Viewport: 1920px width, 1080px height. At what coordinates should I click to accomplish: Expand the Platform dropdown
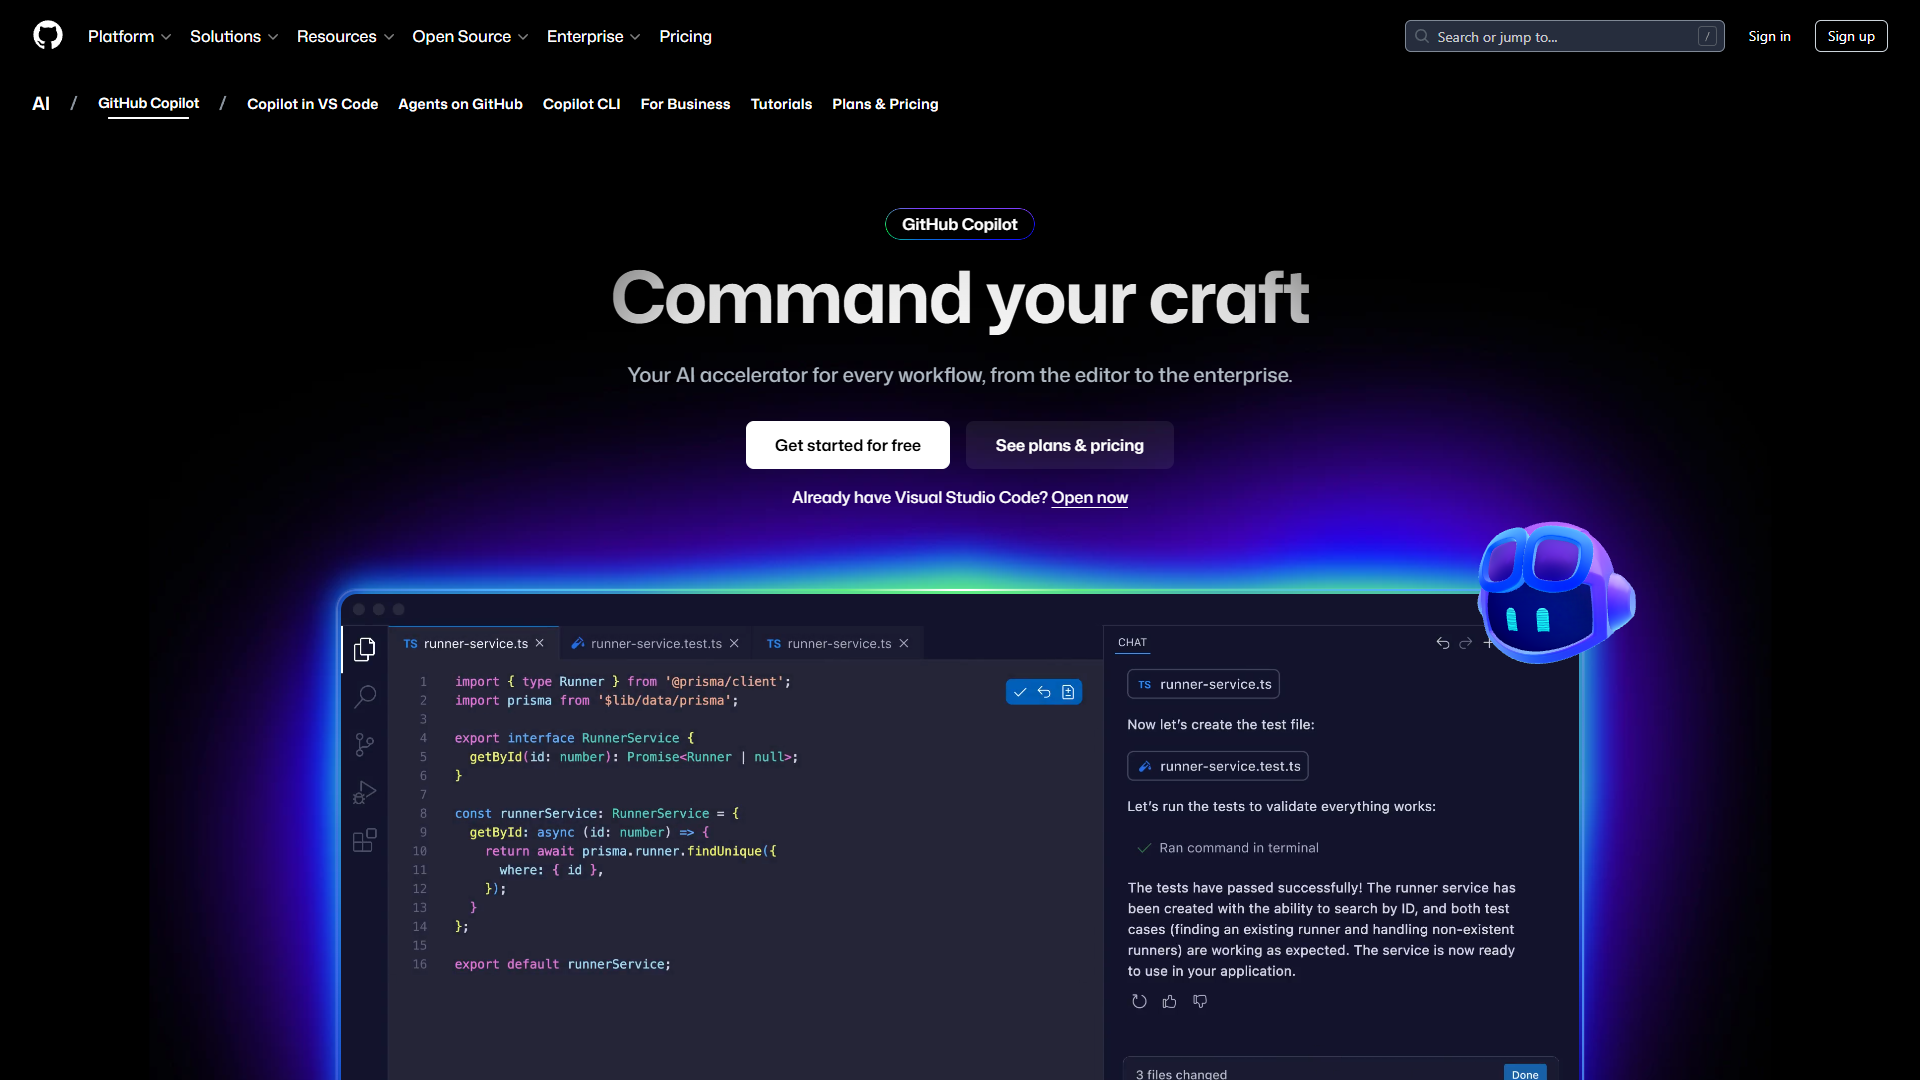(x=129, y=36)
